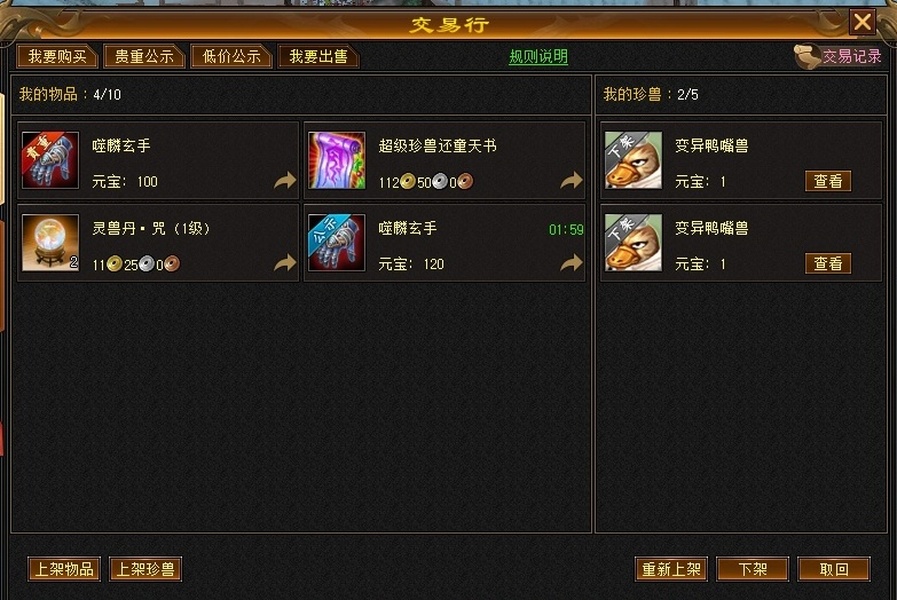897x600 pixels.
Task: Click the second 变异鸭嘴兽 pet portrait
Action: (633, 243)
